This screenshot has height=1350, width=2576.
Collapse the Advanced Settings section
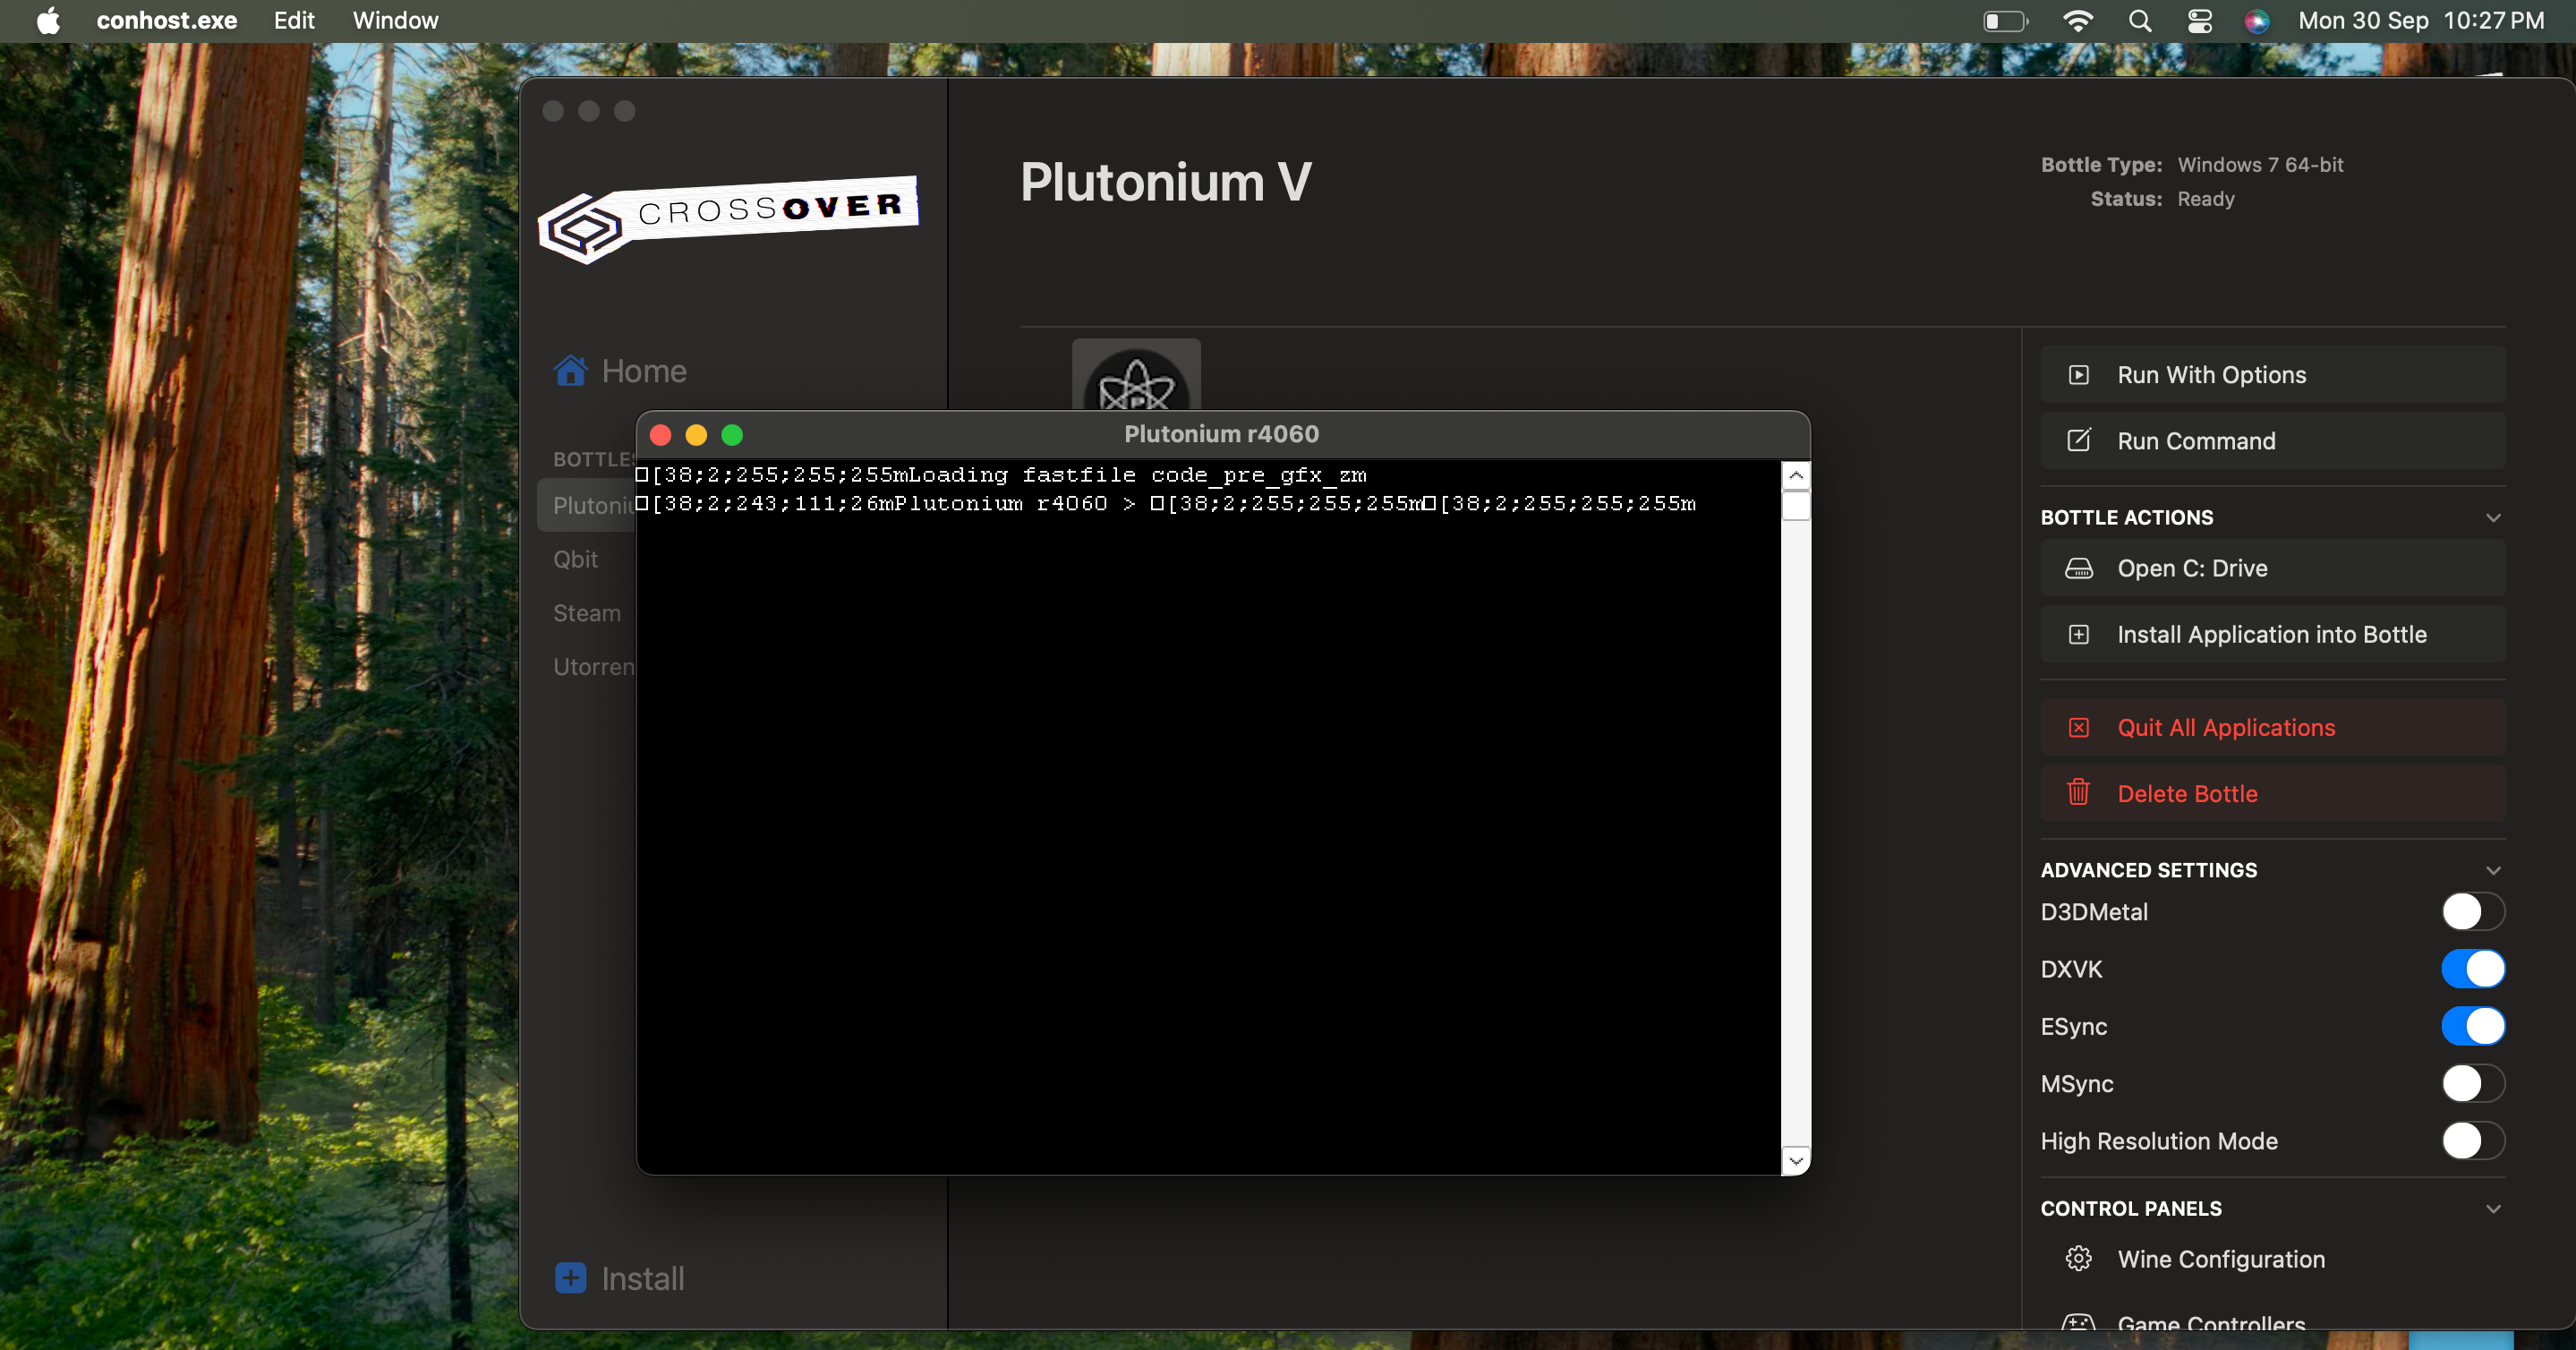2493,870
